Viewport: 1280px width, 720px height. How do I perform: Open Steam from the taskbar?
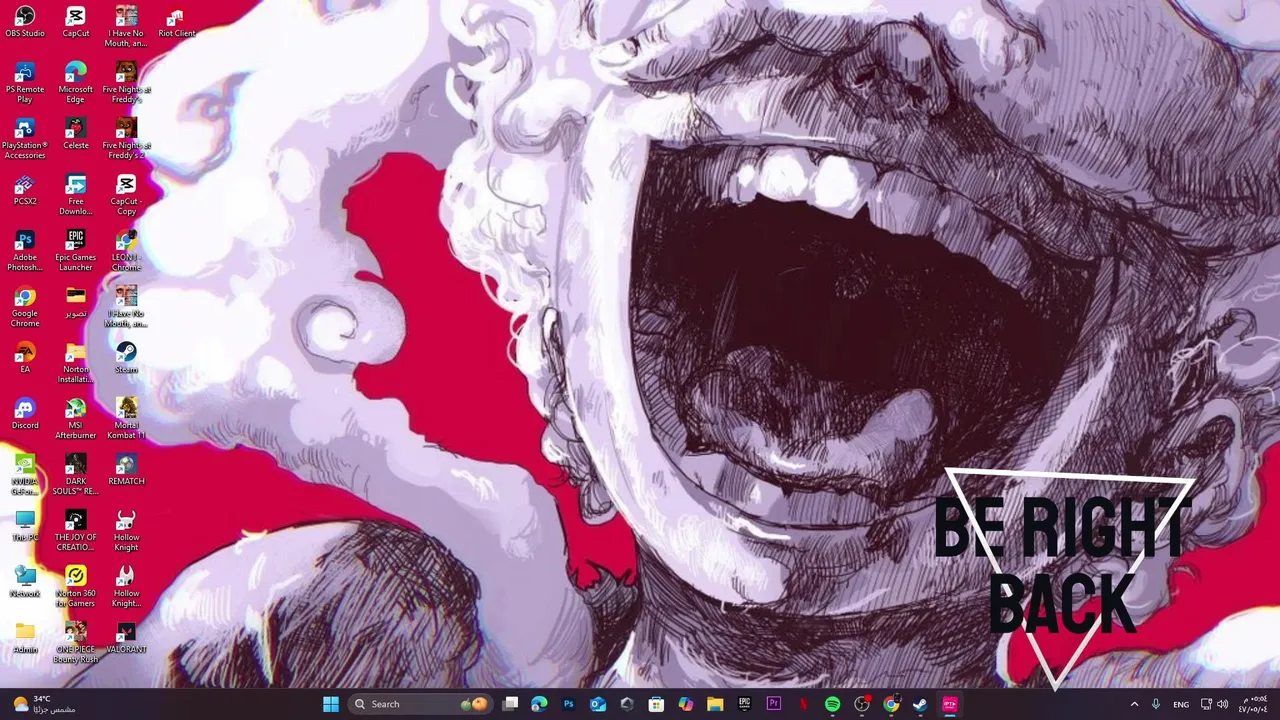point(920,704)
